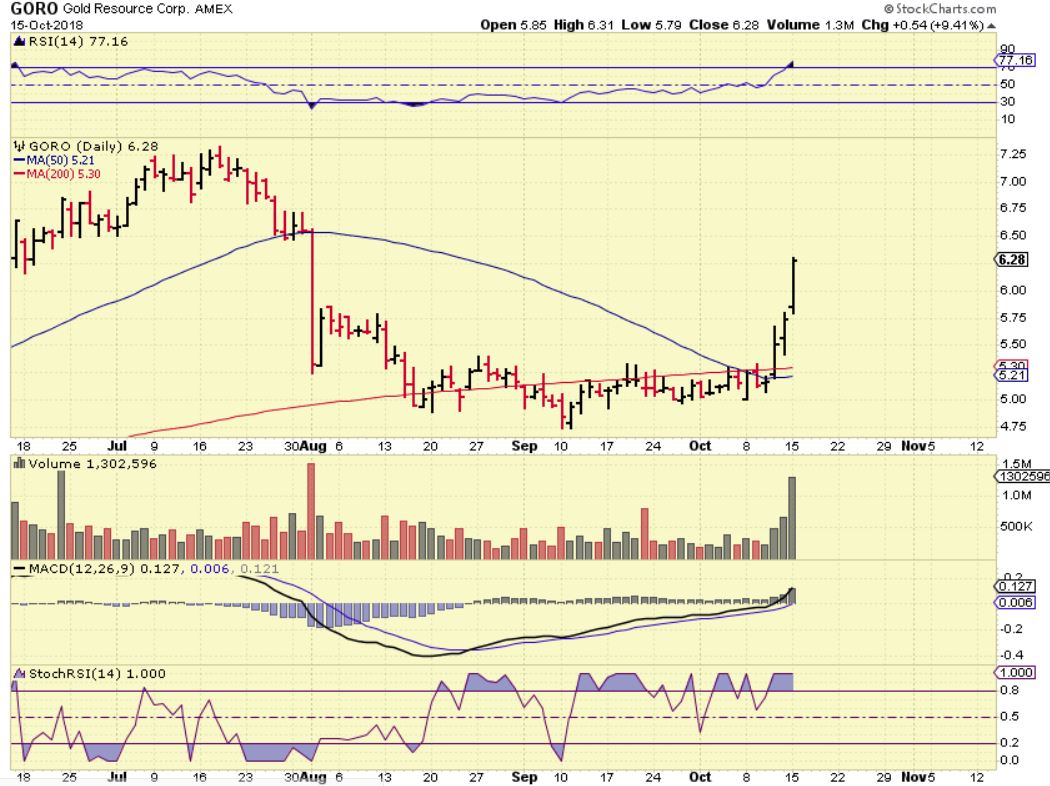Click the Volume panel histogram icon
Image resolution: width=1050 pixels, height=786 pixels.
[19, 463]
